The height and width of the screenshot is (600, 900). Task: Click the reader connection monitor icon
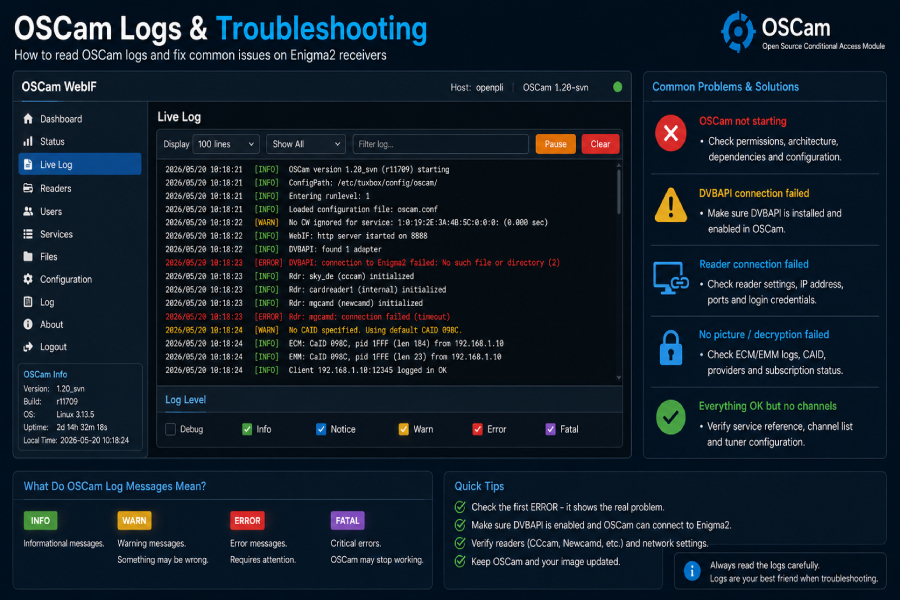(670, 278)
